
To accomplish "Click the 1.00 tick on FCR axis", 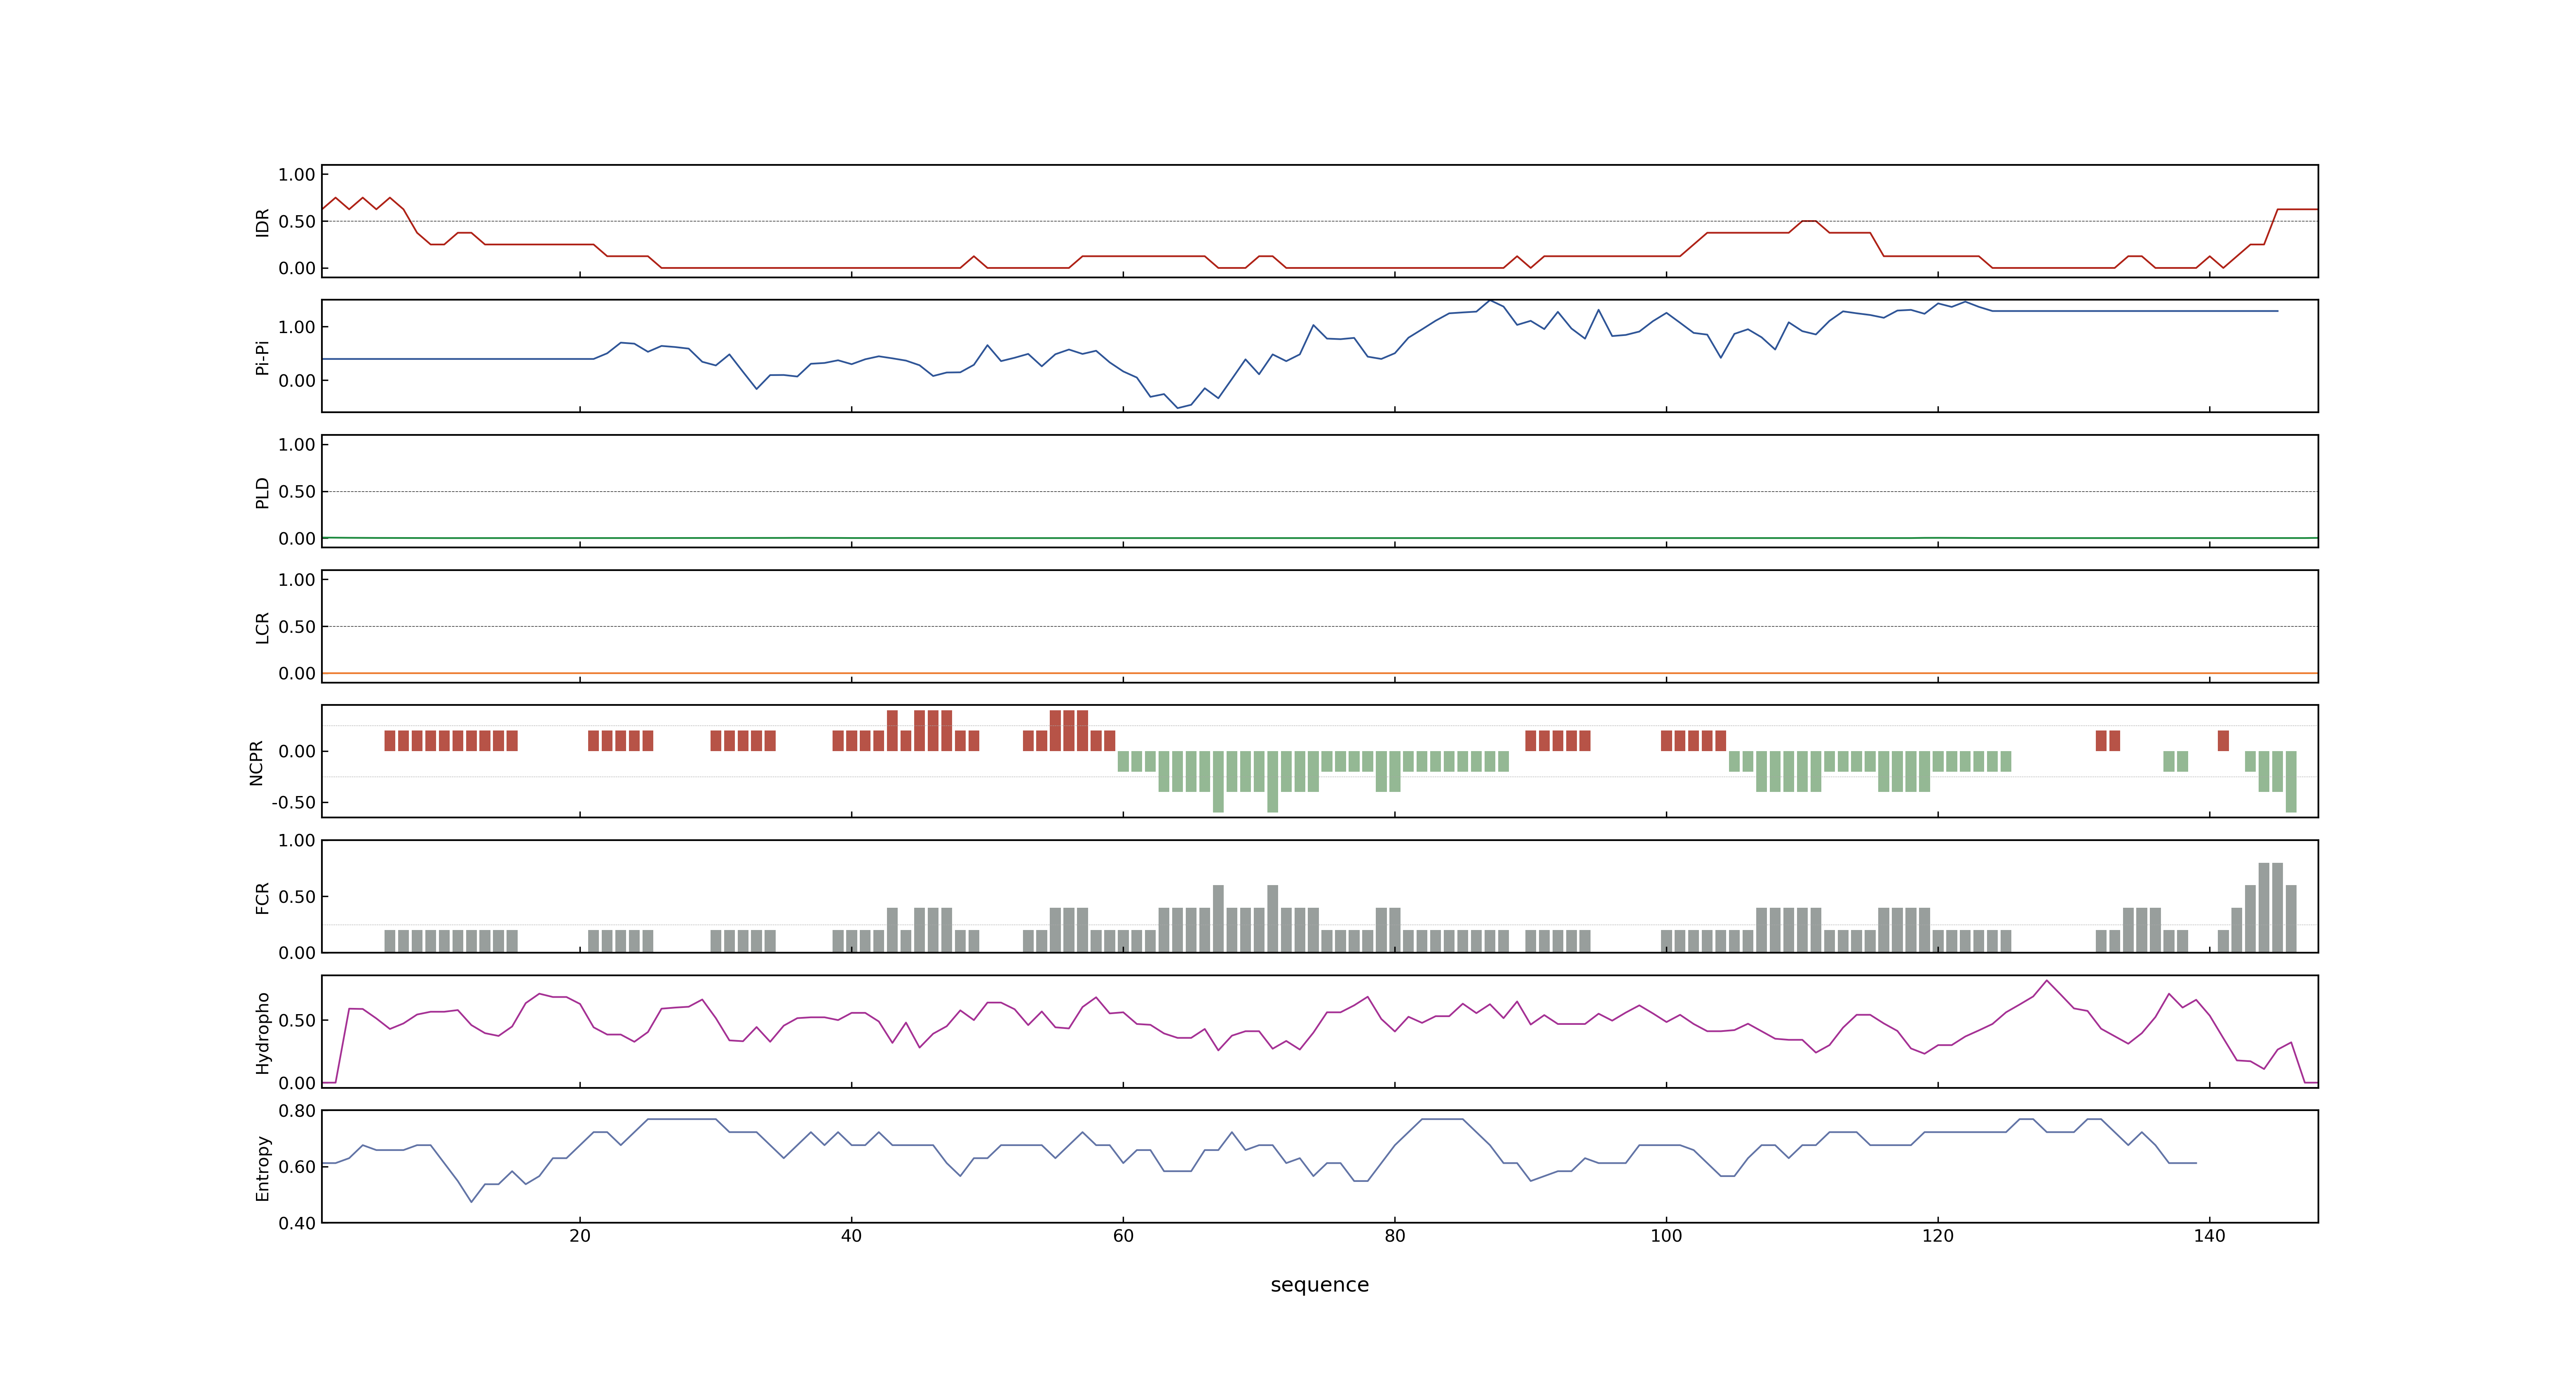I will [x=297, y=840].
